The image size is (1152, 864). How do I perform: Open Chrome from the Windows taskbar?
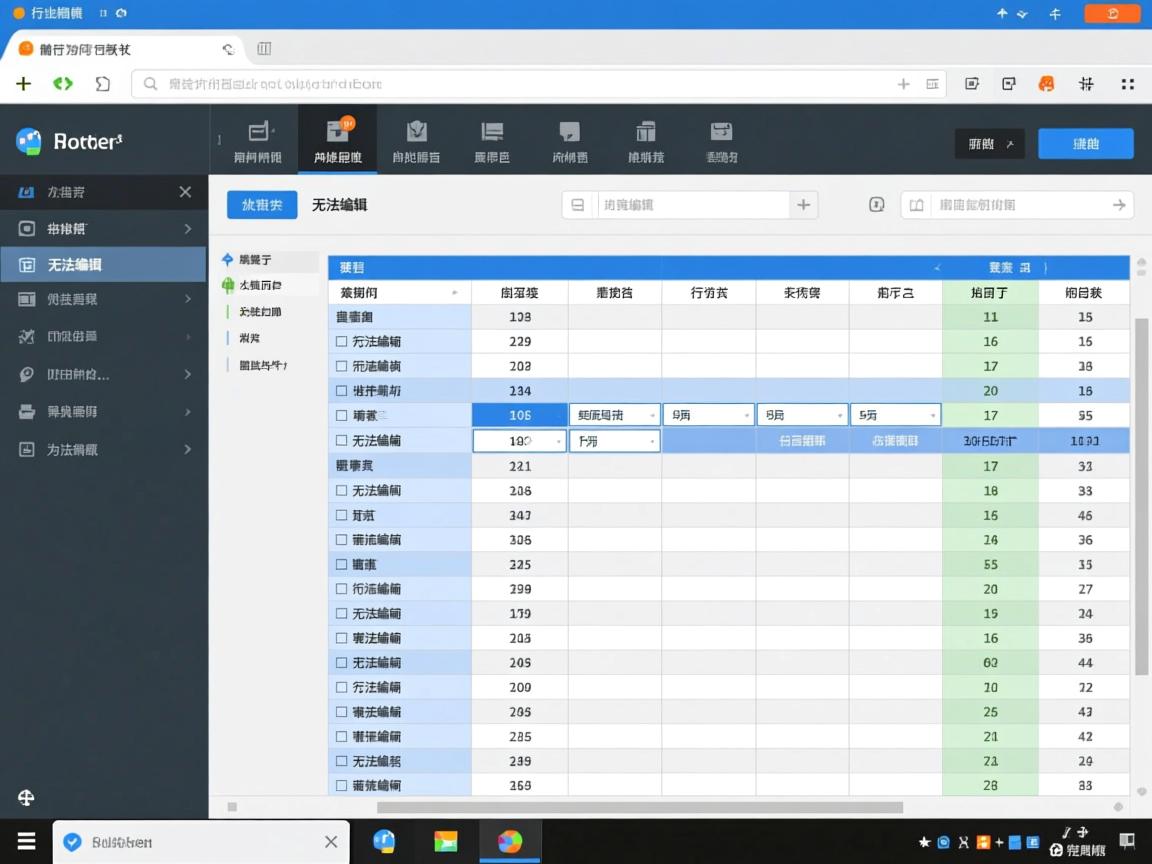click(510, 841)
